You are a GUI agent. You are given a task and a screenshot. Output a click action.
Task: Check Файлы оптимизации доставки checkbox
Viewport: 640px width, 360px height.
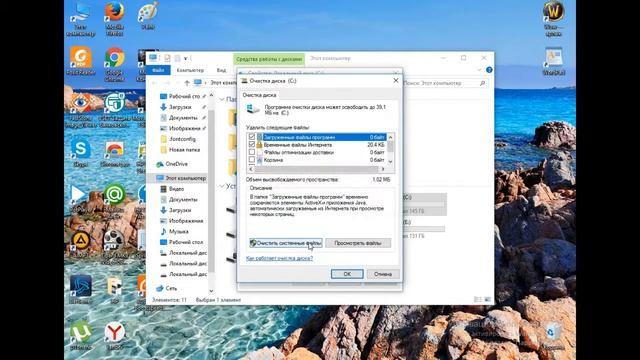[x=252, y=152]
